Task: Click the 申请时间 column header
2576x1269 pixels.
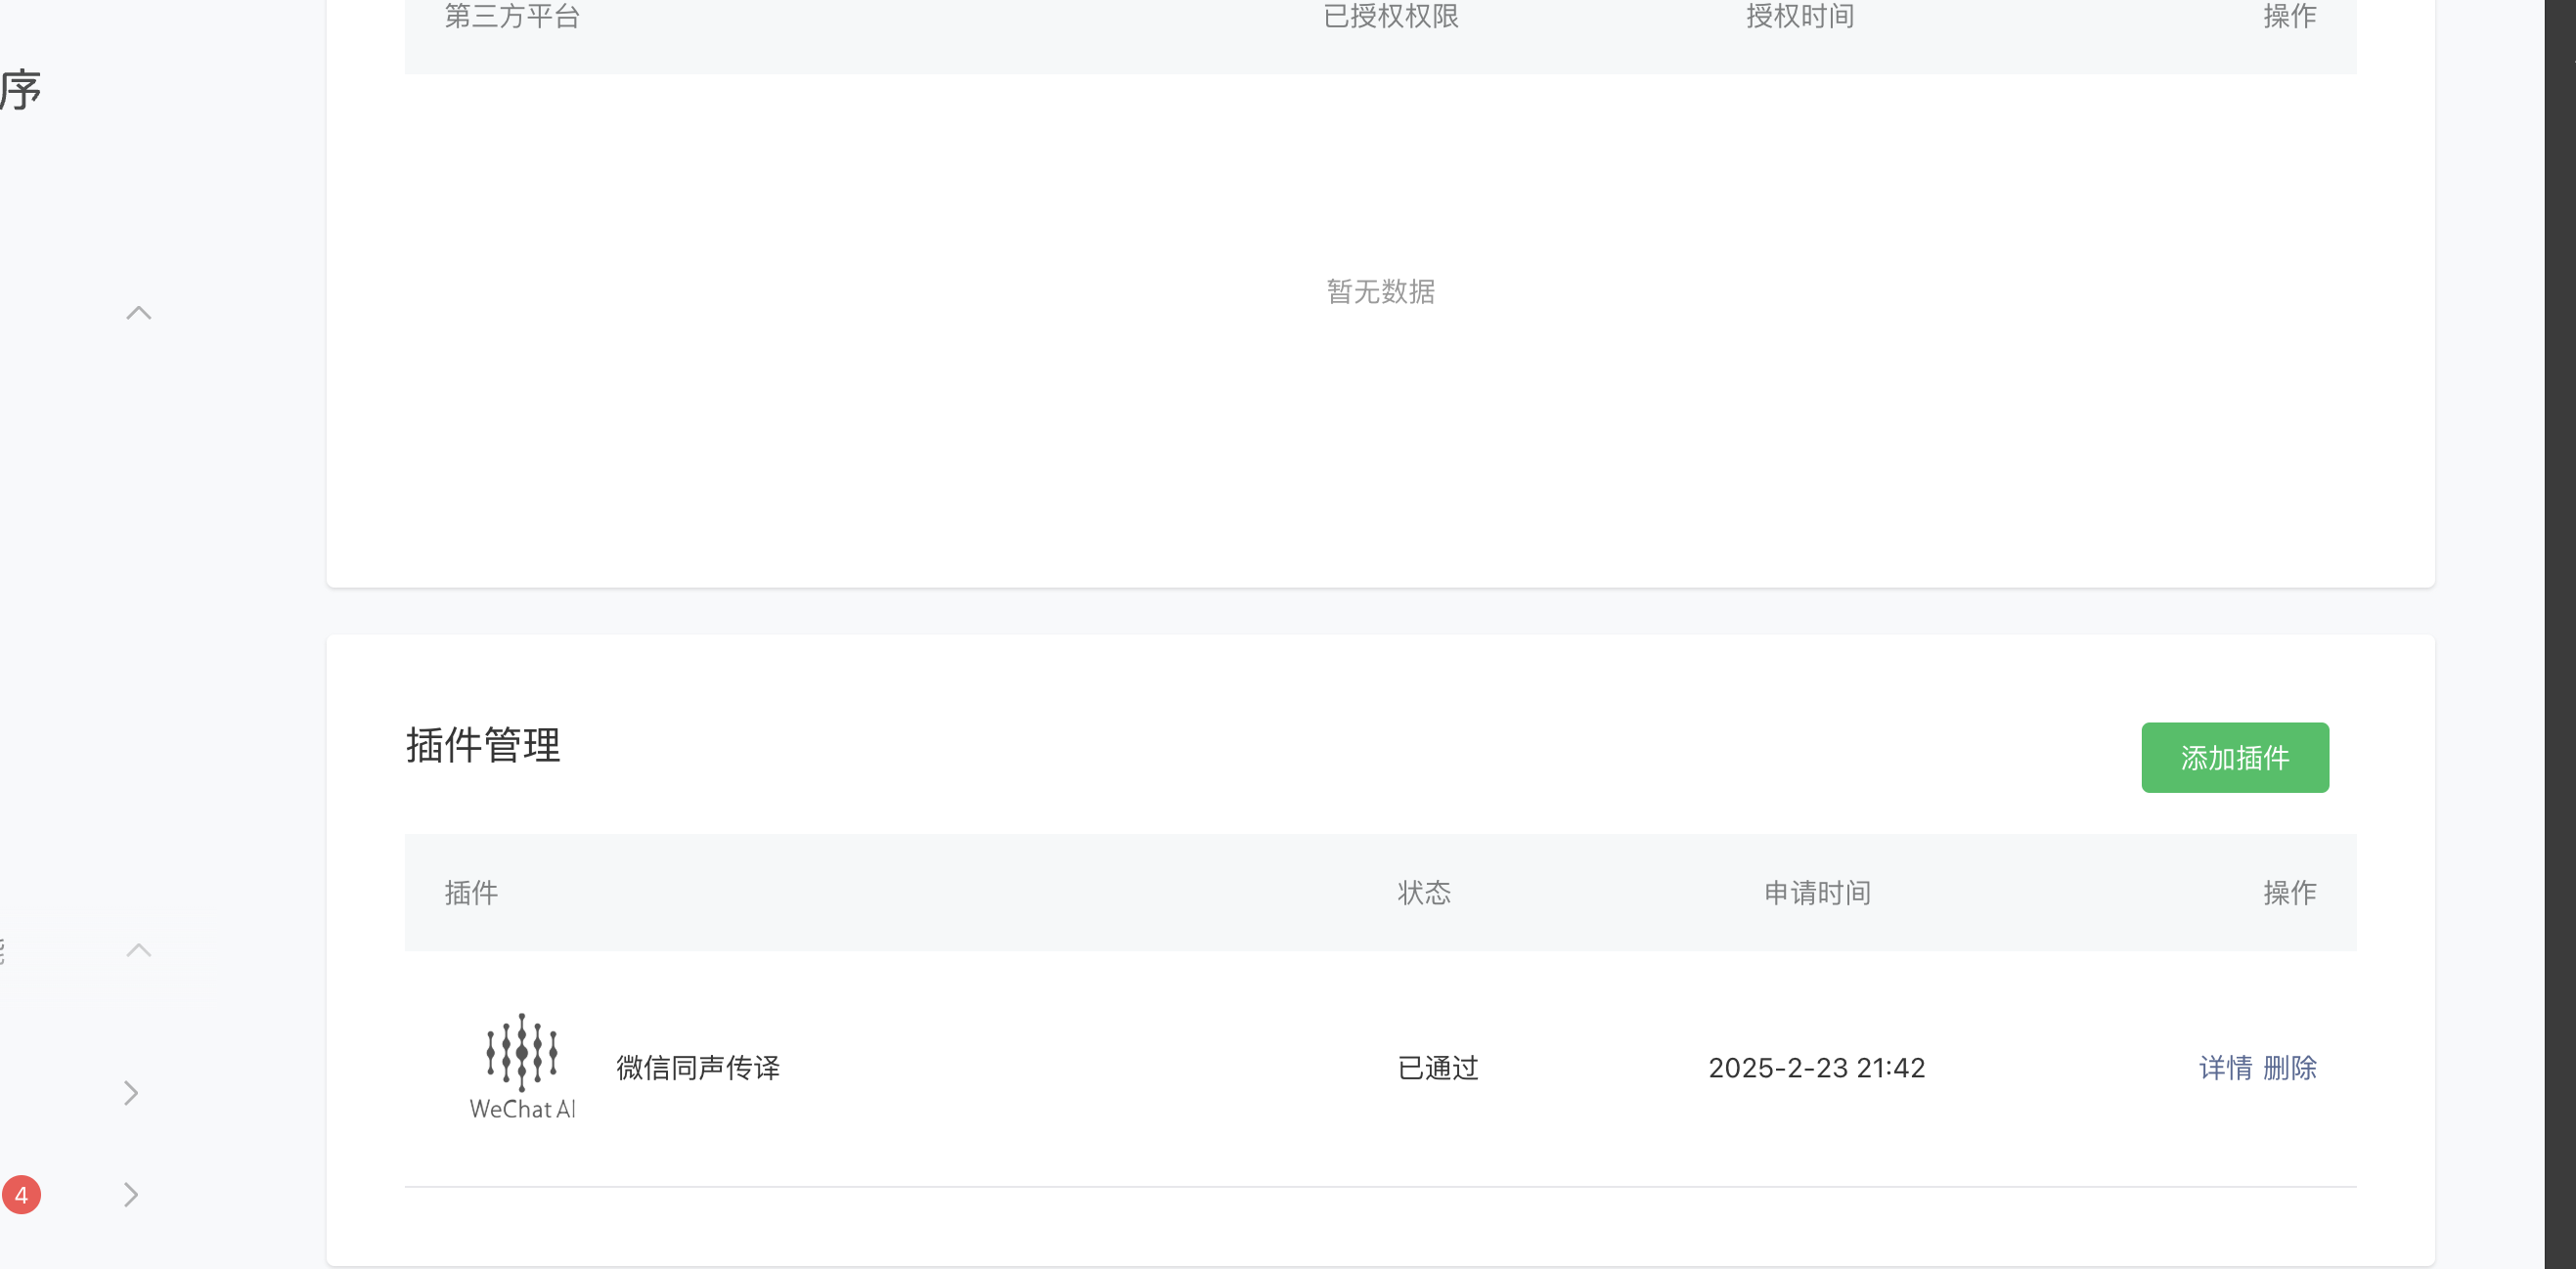Action: coord(1816,892)
